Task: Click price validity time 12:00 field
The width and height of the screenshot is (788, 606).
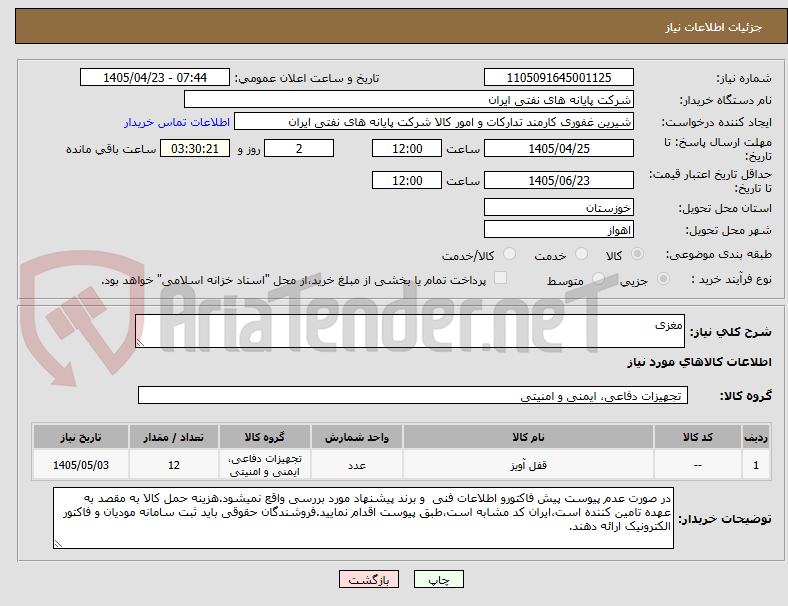Action: click(x=407, y=180)
